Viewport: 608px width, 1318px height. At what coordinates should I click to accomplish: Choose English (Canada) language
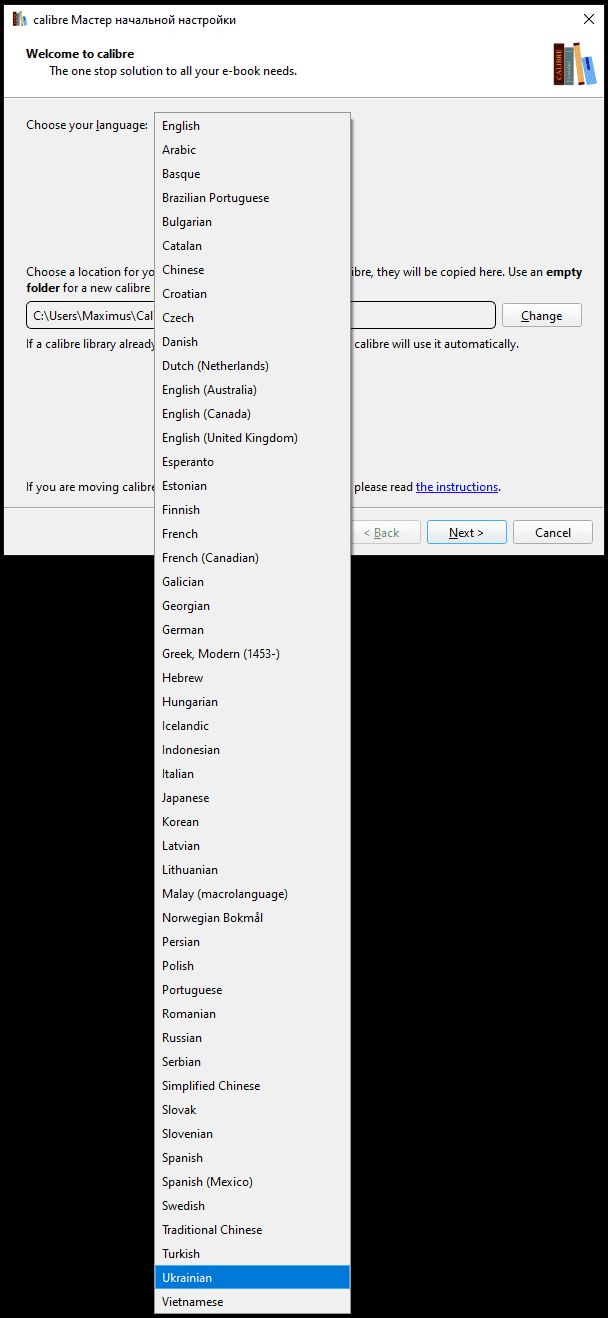[x=252, y=414]
